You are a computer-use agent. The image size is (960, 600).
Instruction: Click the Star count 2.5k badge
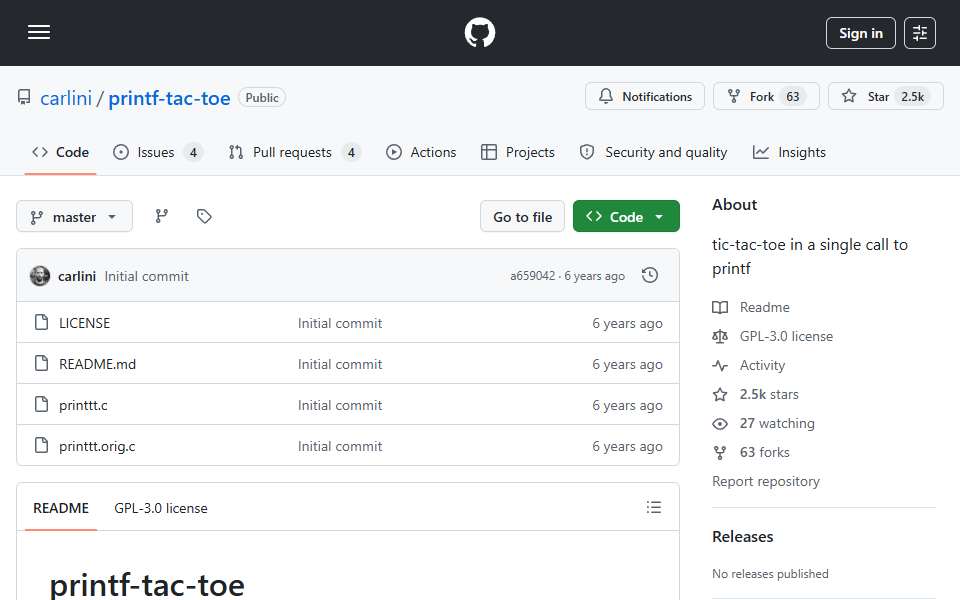point(912,97)
